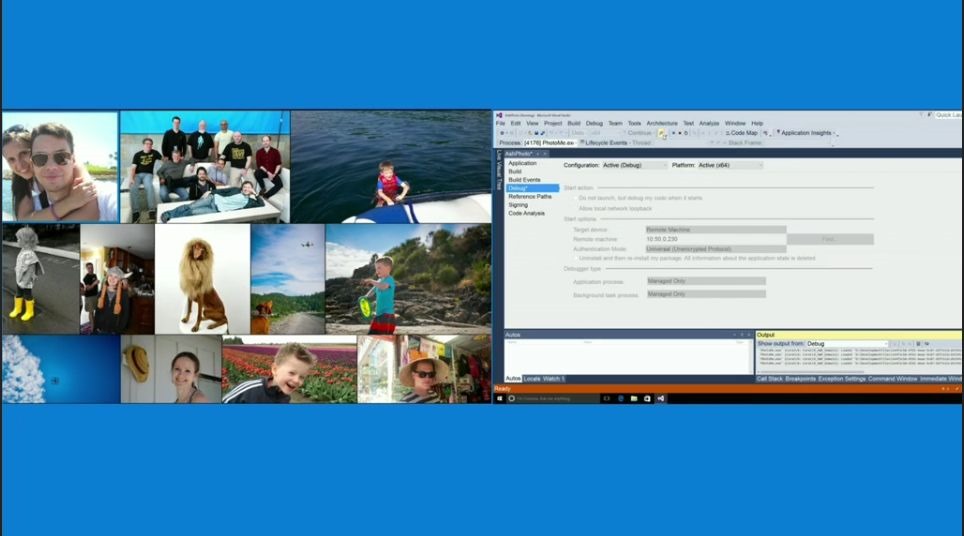Switch to the Locals tab
This screenshot has width=964, height=536.
click(x=532, y=379)
